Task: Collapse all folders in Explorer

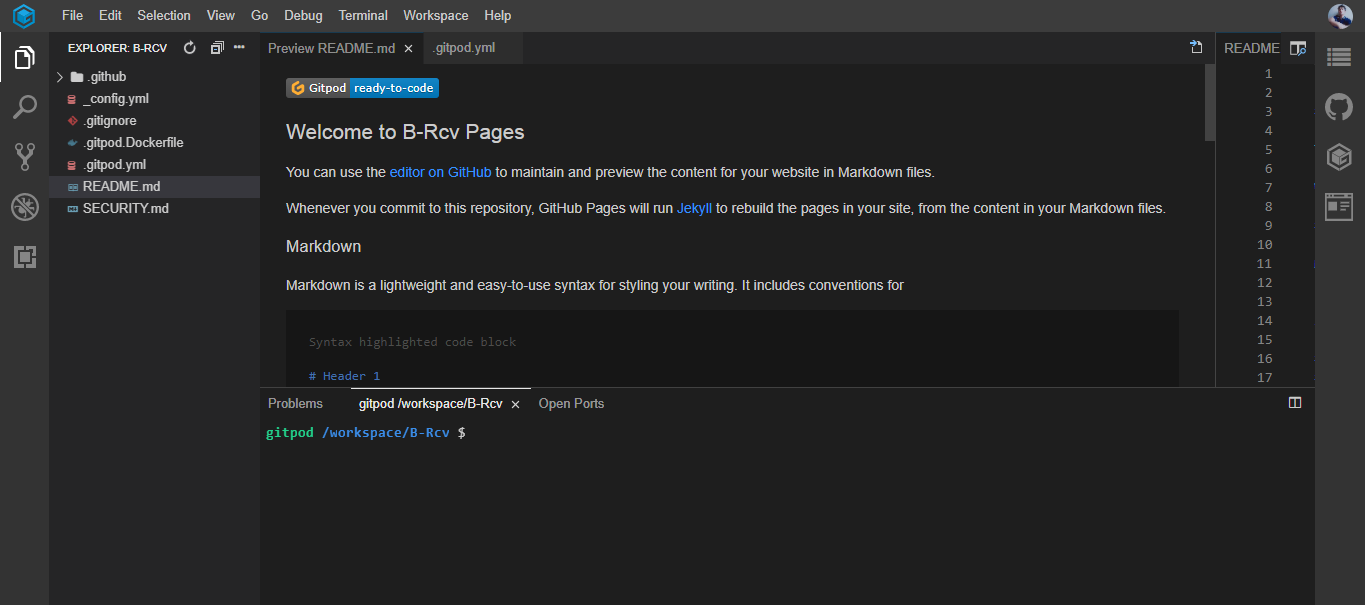Action: [x=216, y=48]
